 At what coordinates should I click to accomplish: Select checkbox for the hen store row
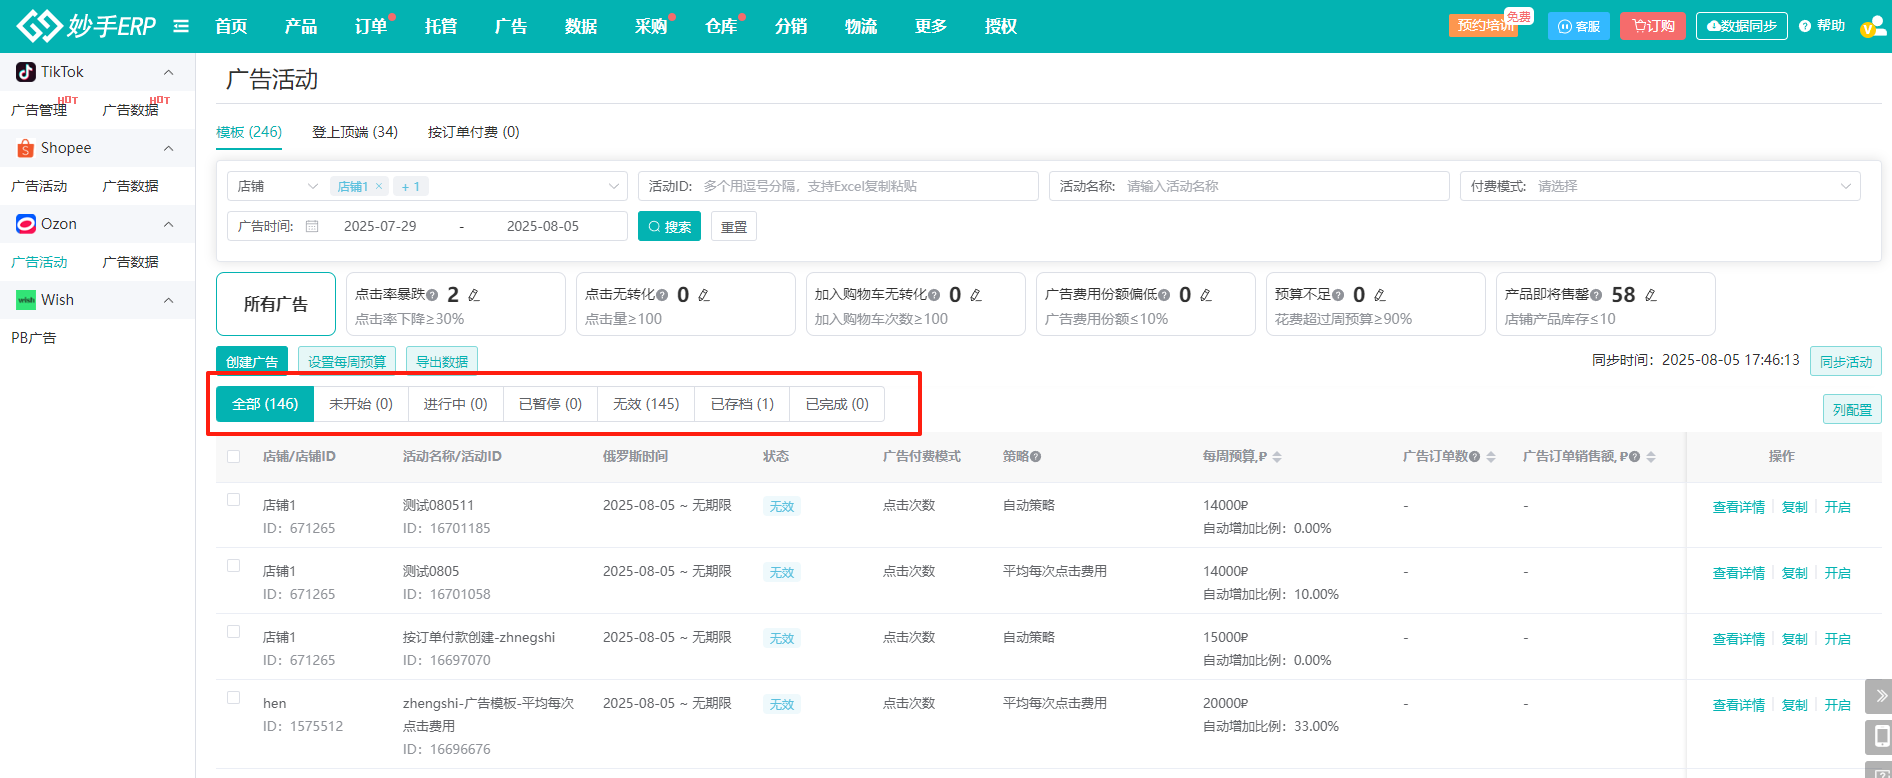click(x=234, y=698)
